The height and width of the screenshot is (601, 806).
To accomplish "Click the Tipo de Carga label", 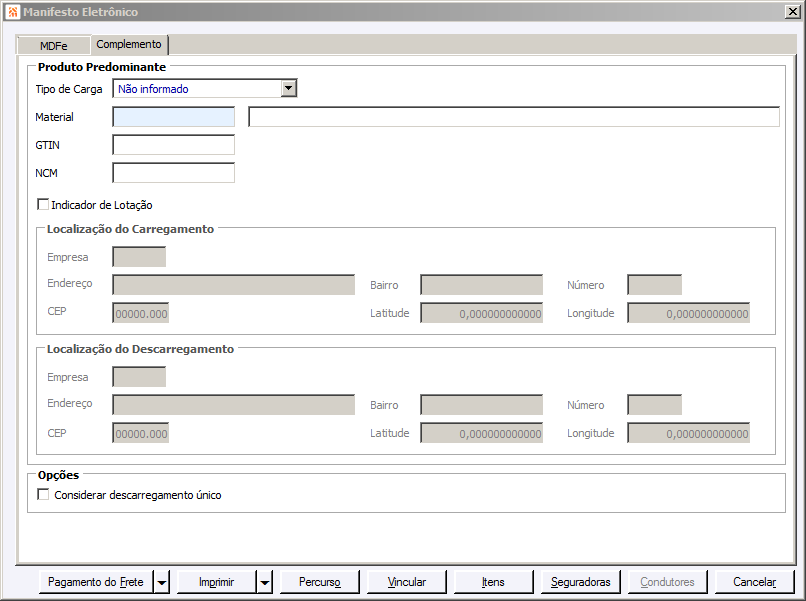I will click(69, 89).
